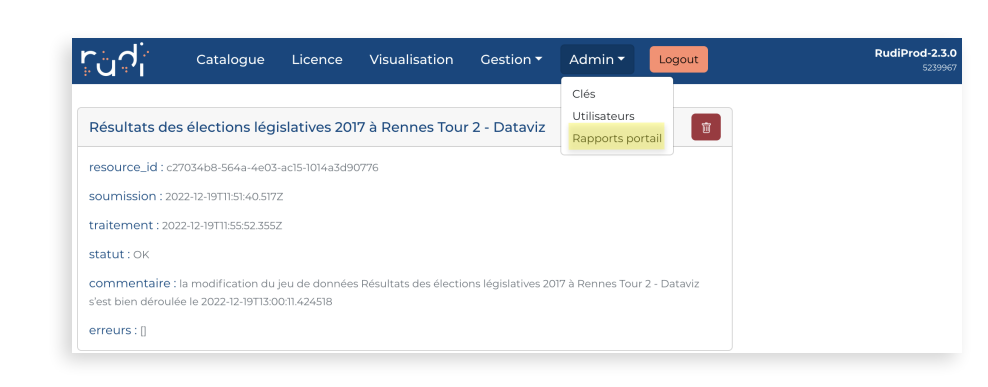Click the report title Résultats des élections législatives

coord(317,127)
